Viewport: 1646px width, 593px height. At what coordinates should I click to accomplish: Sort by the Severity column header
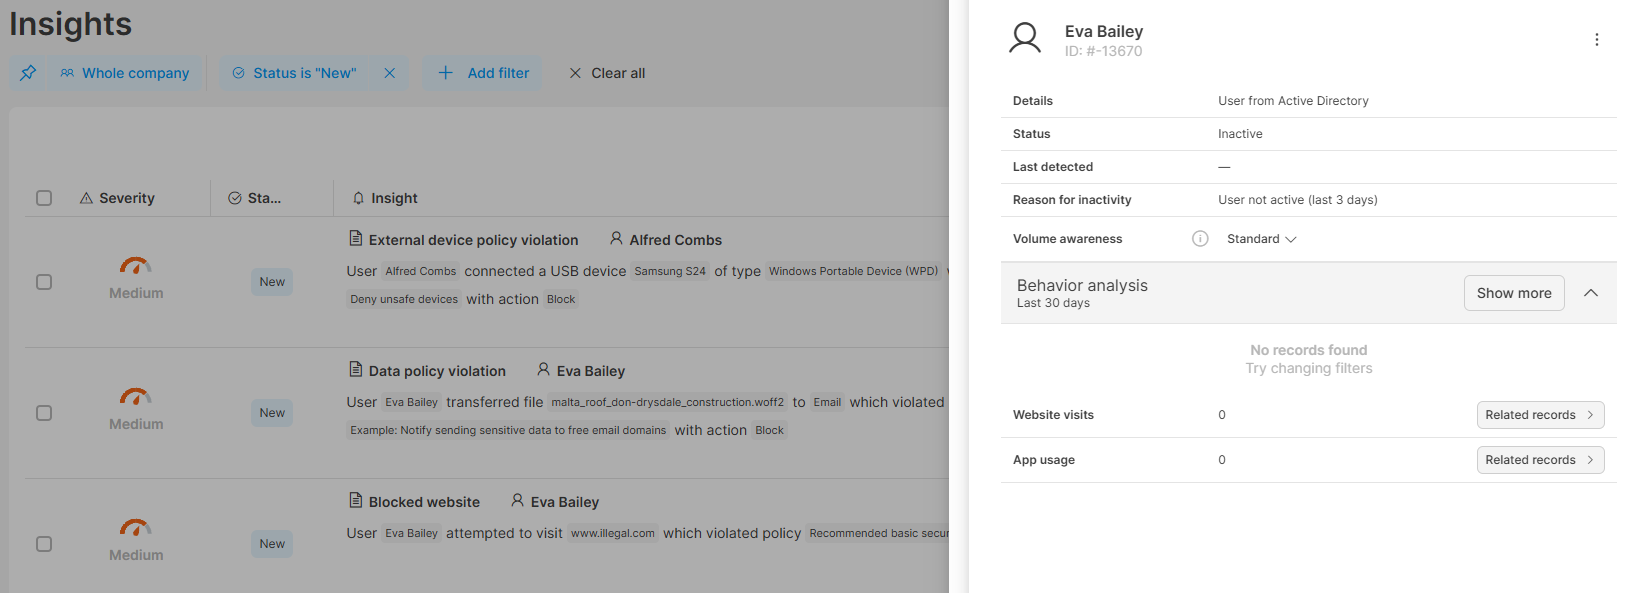tap(117, 198)
